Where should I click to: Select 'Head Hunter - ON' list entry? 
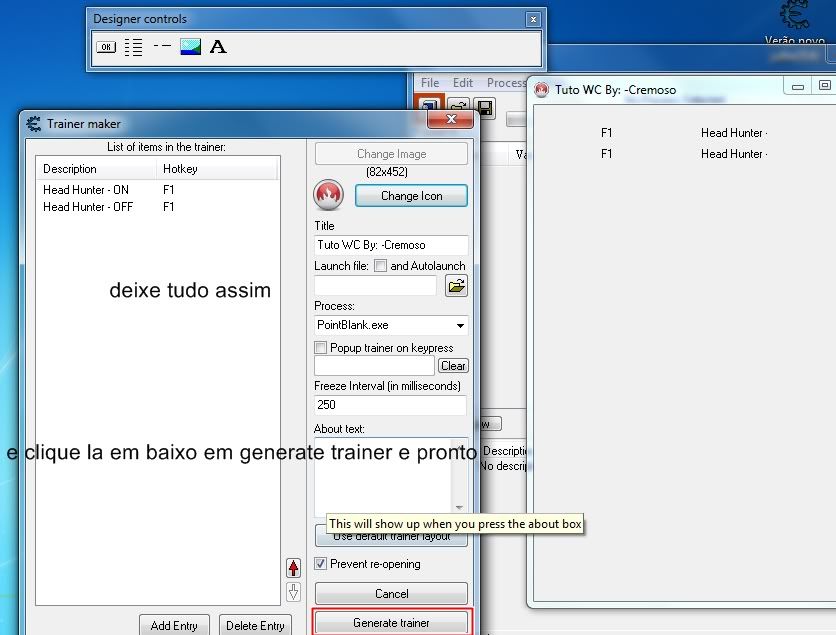(x=86, y=190)
